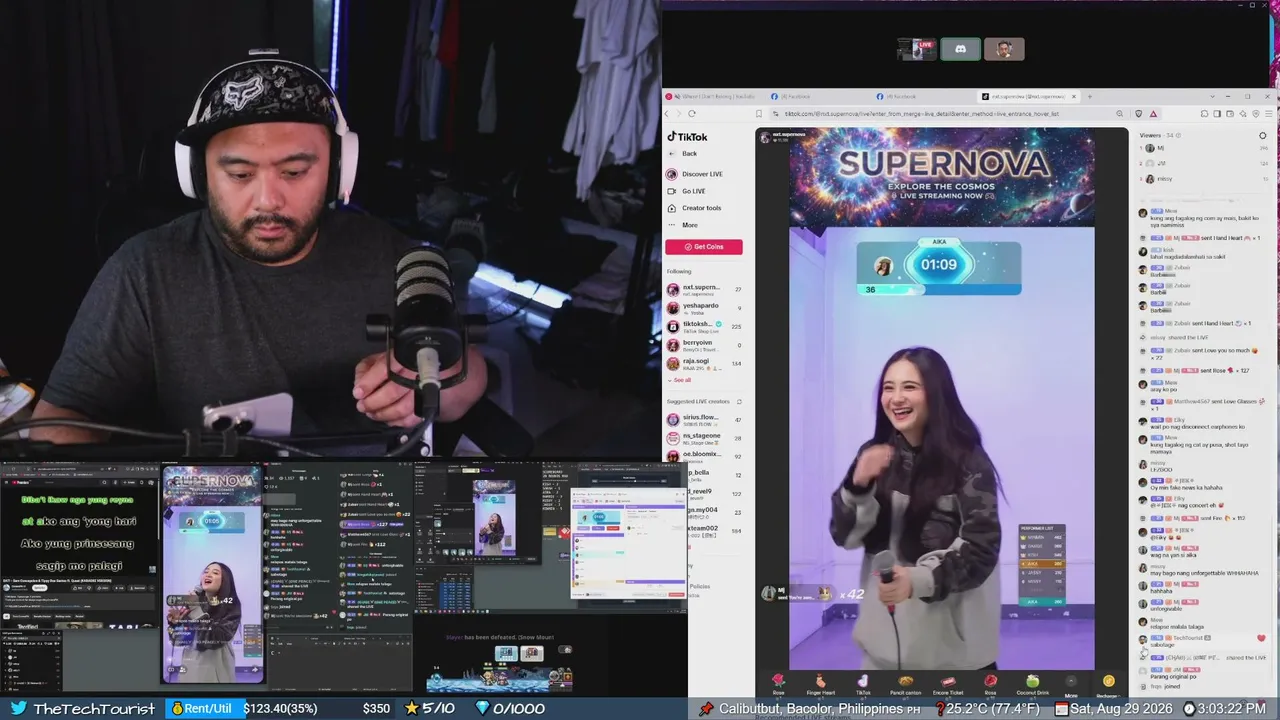Image resolution: width=1280 pixels, height=720 pixels.
Task: Select viewer missy in the Viewers list
Action: (1204, 179)
